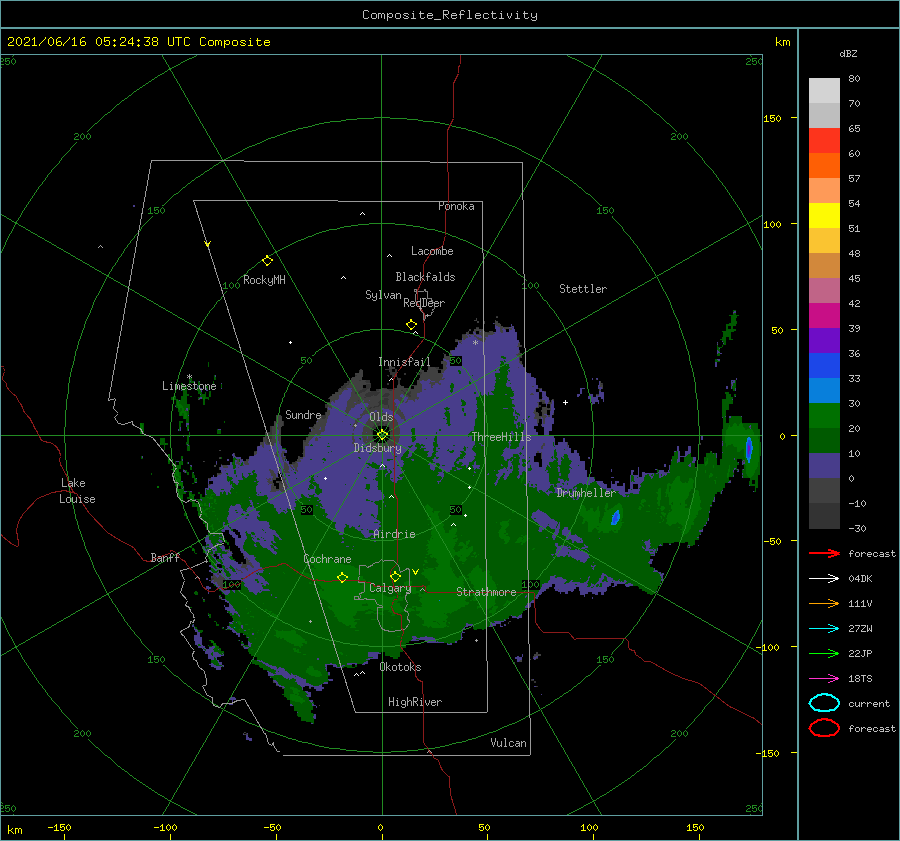This screenshot has height=841, width=900.
Task: Click the Strathmore label
Action: click(x=486, y=592)
